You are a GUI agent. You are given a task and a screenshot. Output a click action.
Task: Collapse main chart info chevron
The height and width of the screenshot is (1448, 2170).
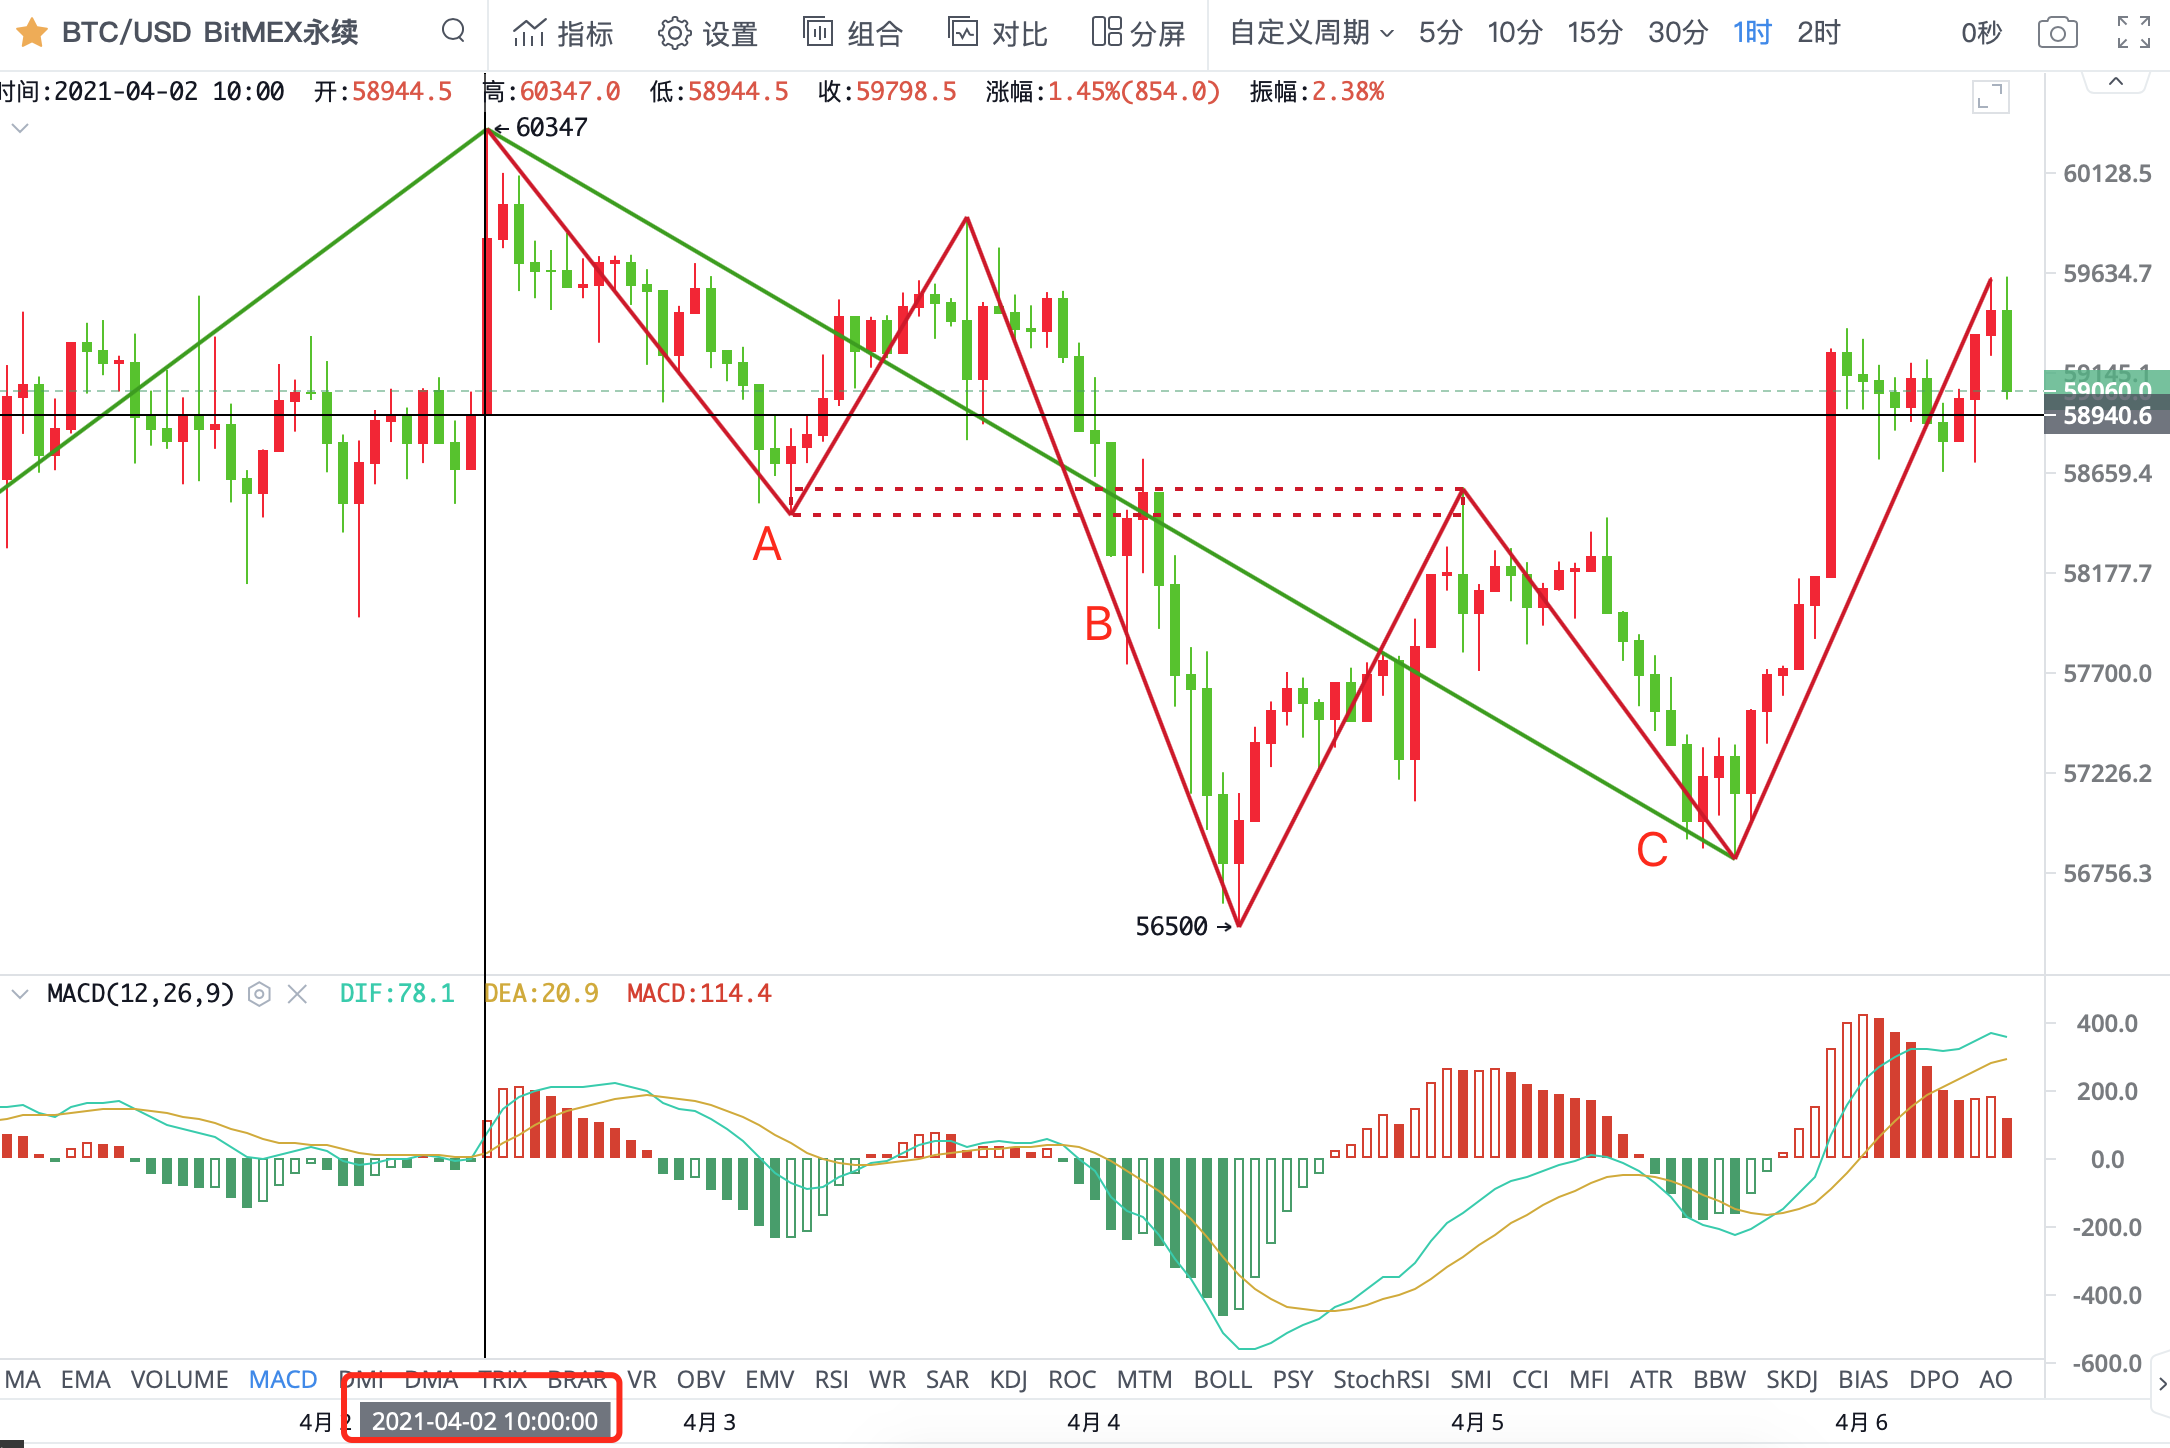click(x=20, y=128)
